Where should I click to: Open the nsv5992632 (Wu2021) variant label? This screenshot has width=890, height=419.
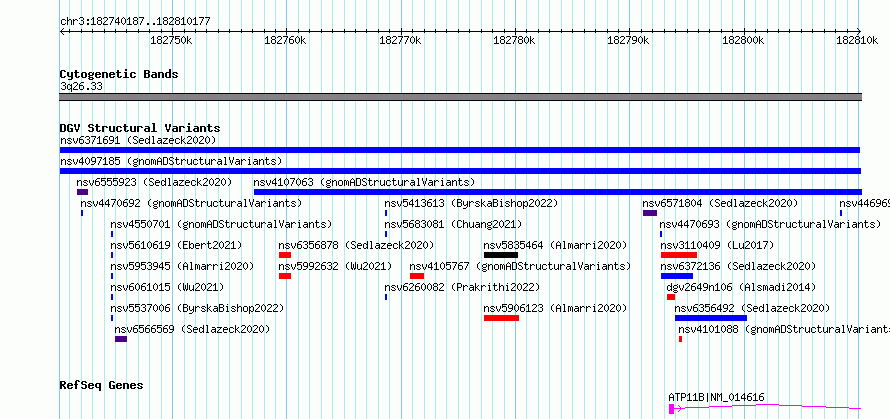pyautogui.click(x=335, y=266)
